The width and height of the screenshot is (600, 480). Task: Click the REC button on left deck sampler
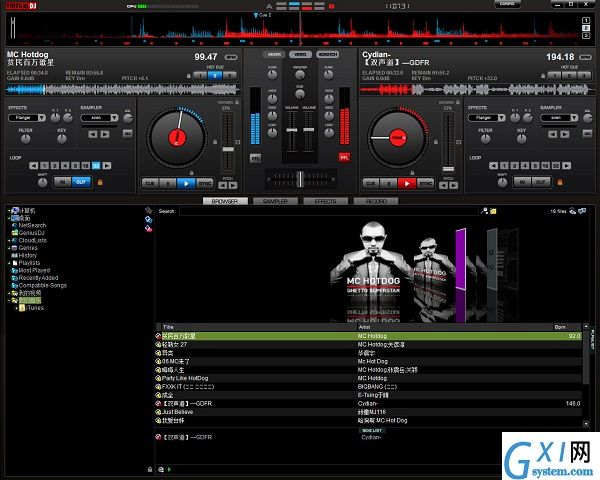[128, 134]
